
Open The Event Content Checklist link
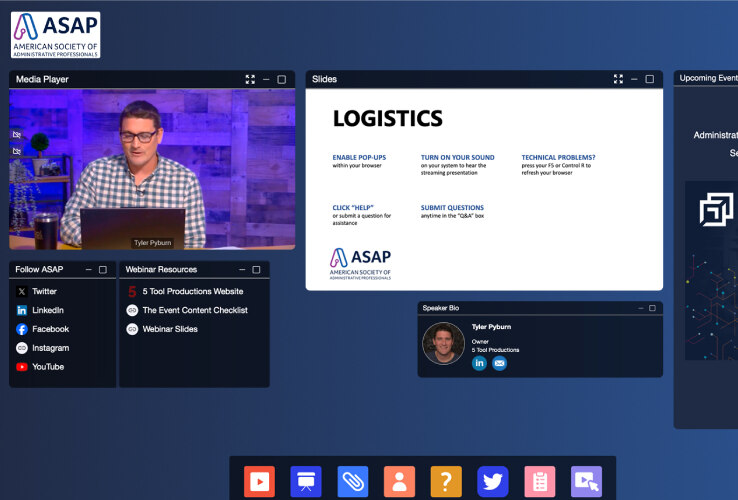coord(195,310)
